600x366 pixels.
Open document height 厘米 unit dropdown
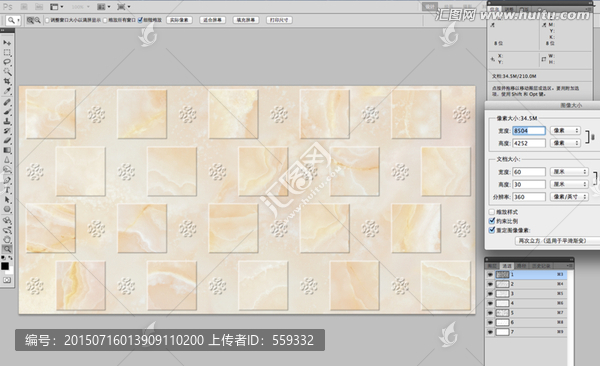(x=569, y=184)
